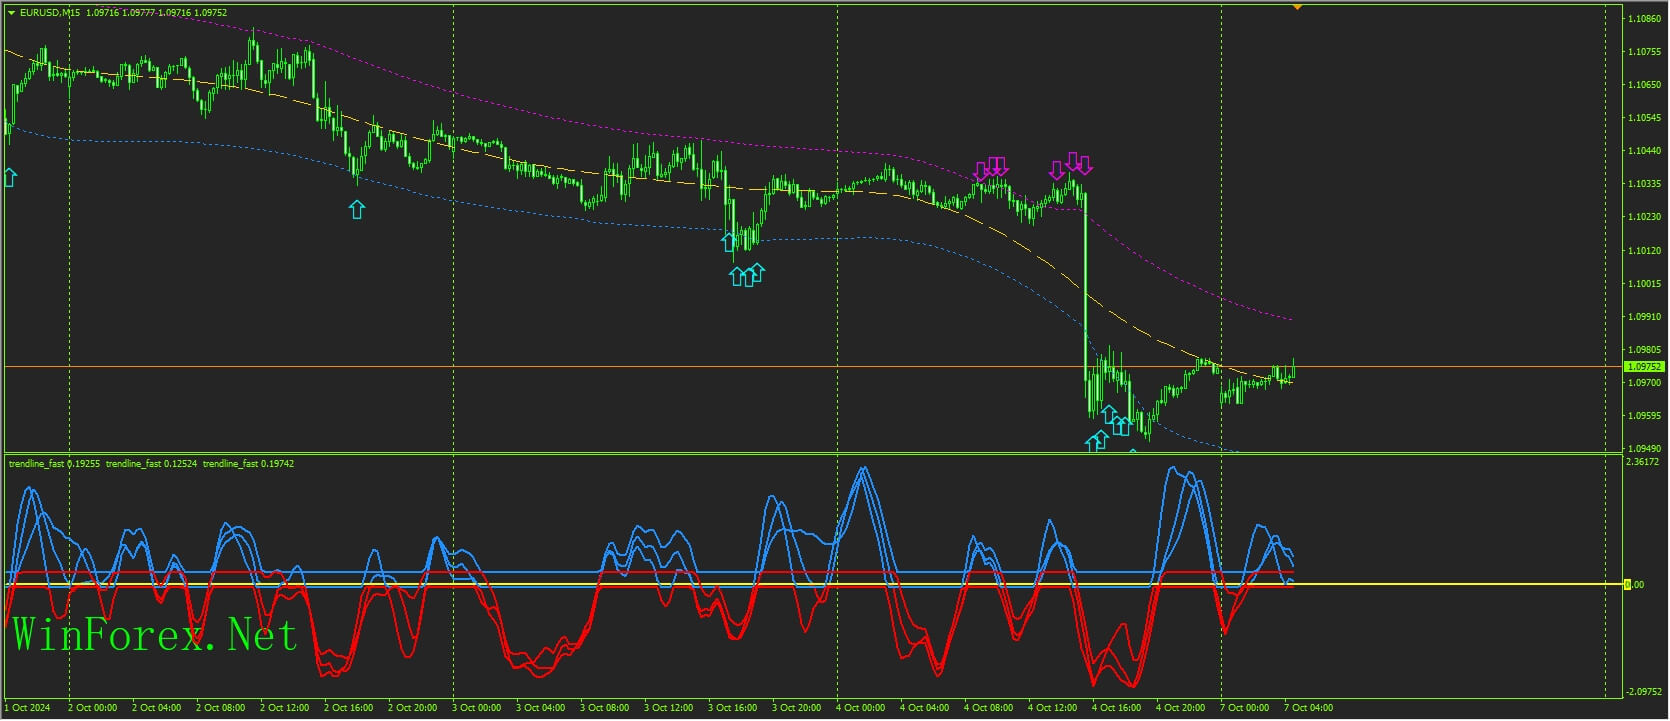
Task: Click the 1.09595 price scale label
Action: (1645, 416)
